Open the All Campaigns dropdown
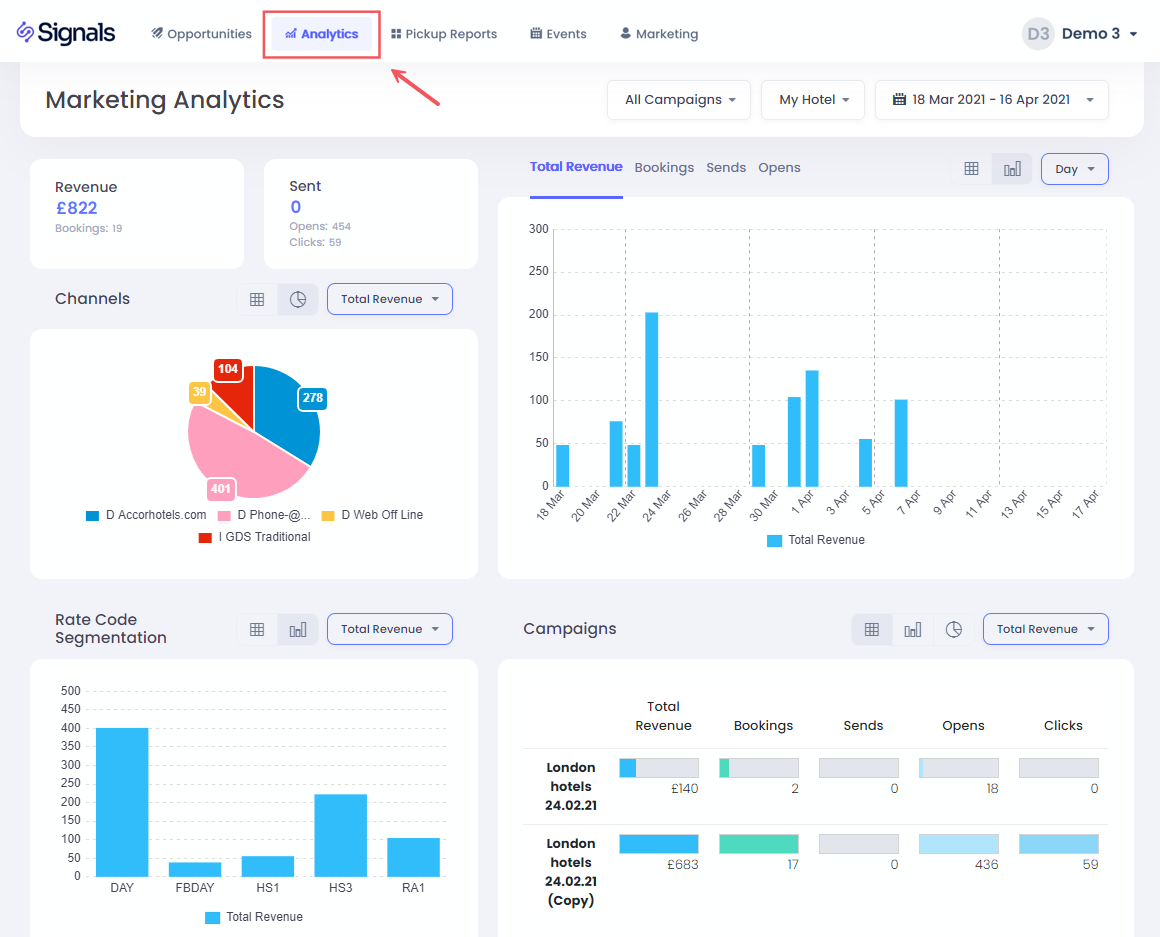Viewport: 1160px width, 937px height. (x=679, y=100)
